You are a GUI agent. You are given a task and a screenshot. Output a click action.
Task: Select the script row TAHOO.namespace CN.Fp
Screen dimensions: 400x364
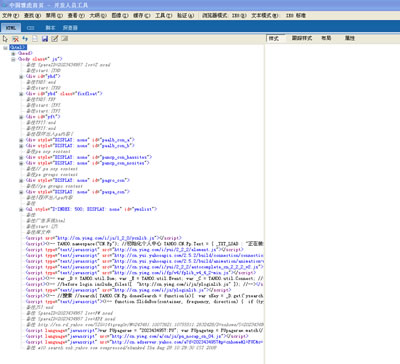click(x=145, y=244)
